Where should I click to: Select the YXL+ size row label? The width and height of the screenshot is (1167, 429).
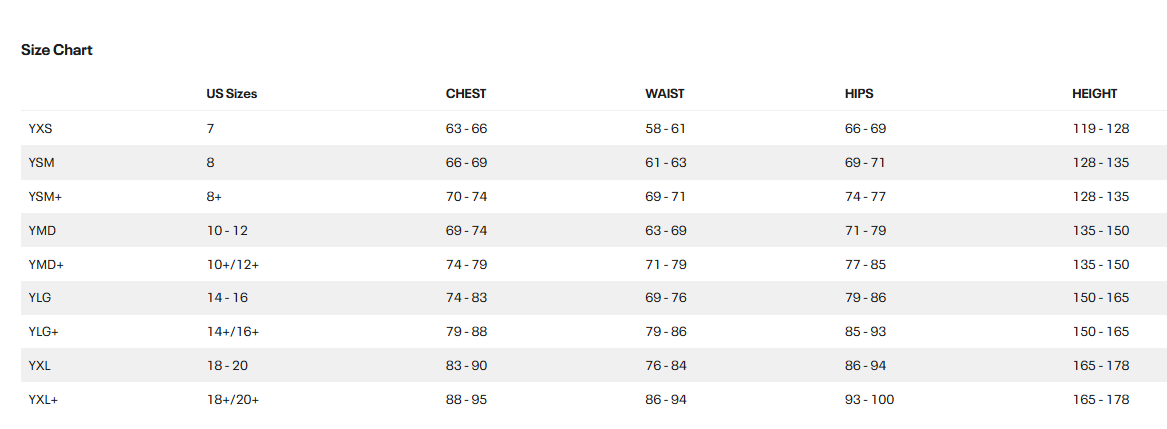(x=45, y=400)
